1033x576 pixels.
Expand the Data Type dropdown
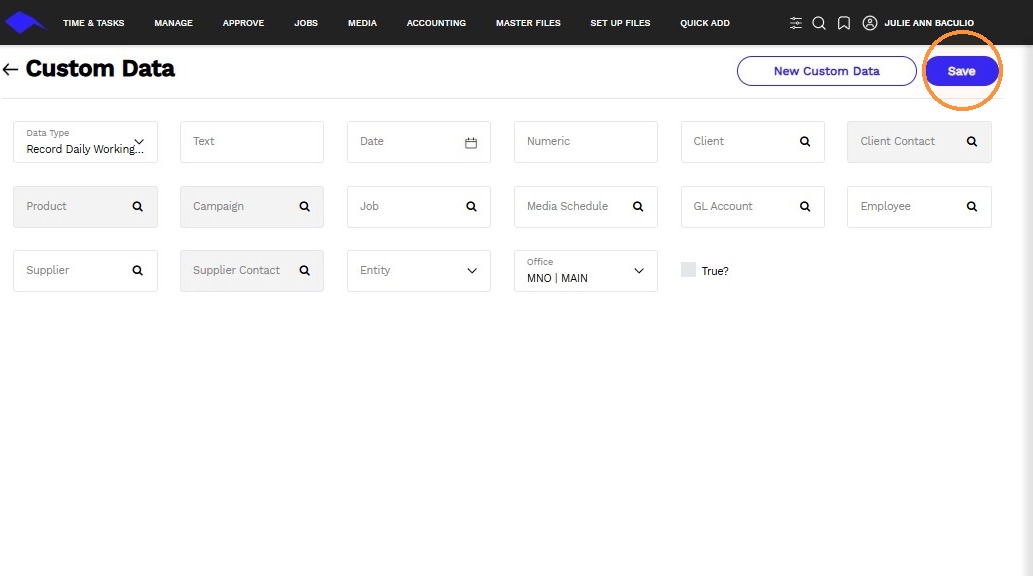[86, 142]
